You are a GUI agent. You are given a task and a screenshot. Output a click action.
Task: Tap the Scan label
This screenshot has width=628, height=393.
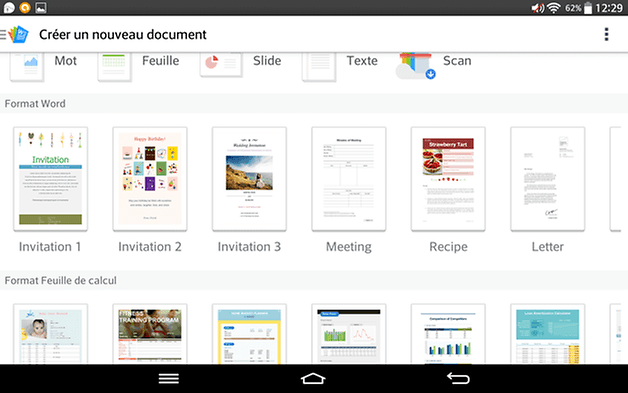[x=457, y=61]
